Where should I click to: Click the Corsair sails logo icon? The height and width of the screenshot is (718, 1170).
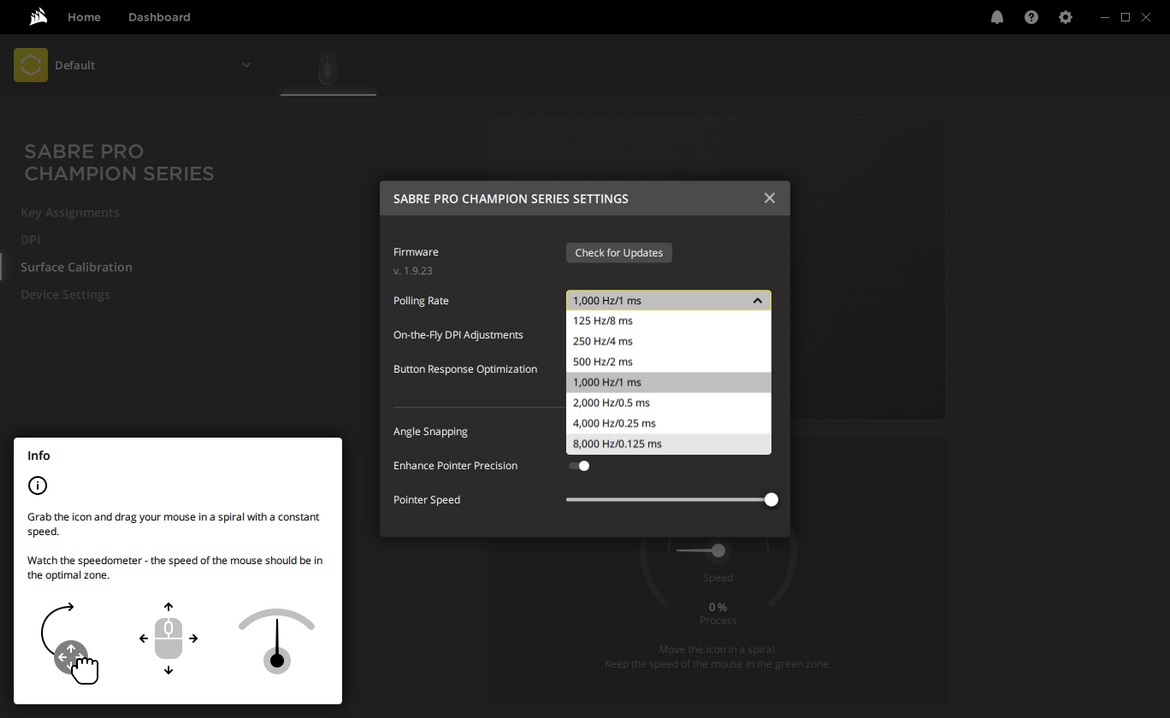click(x=38, y=16)
